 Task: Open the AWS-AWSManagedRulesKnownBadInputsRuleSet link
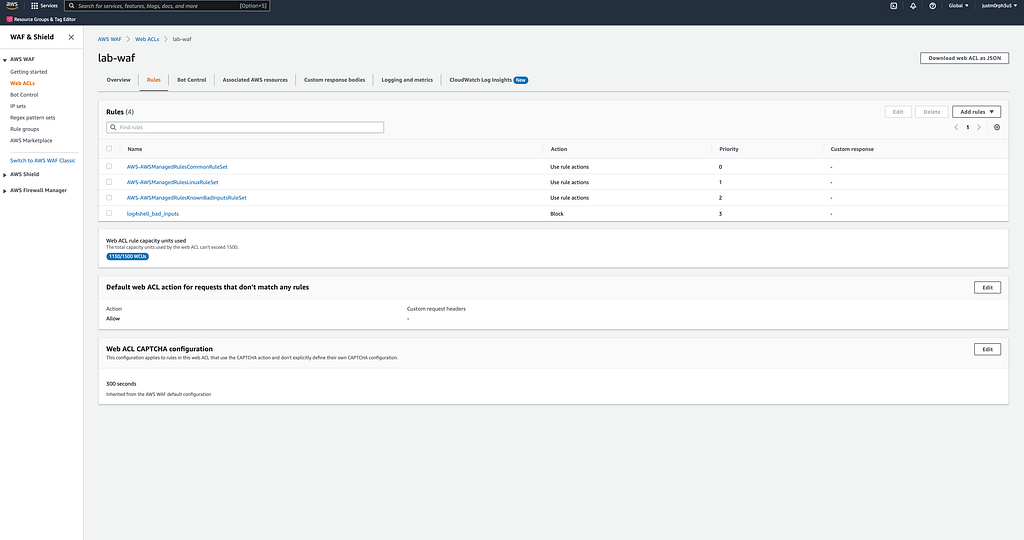tap(187, 198)
